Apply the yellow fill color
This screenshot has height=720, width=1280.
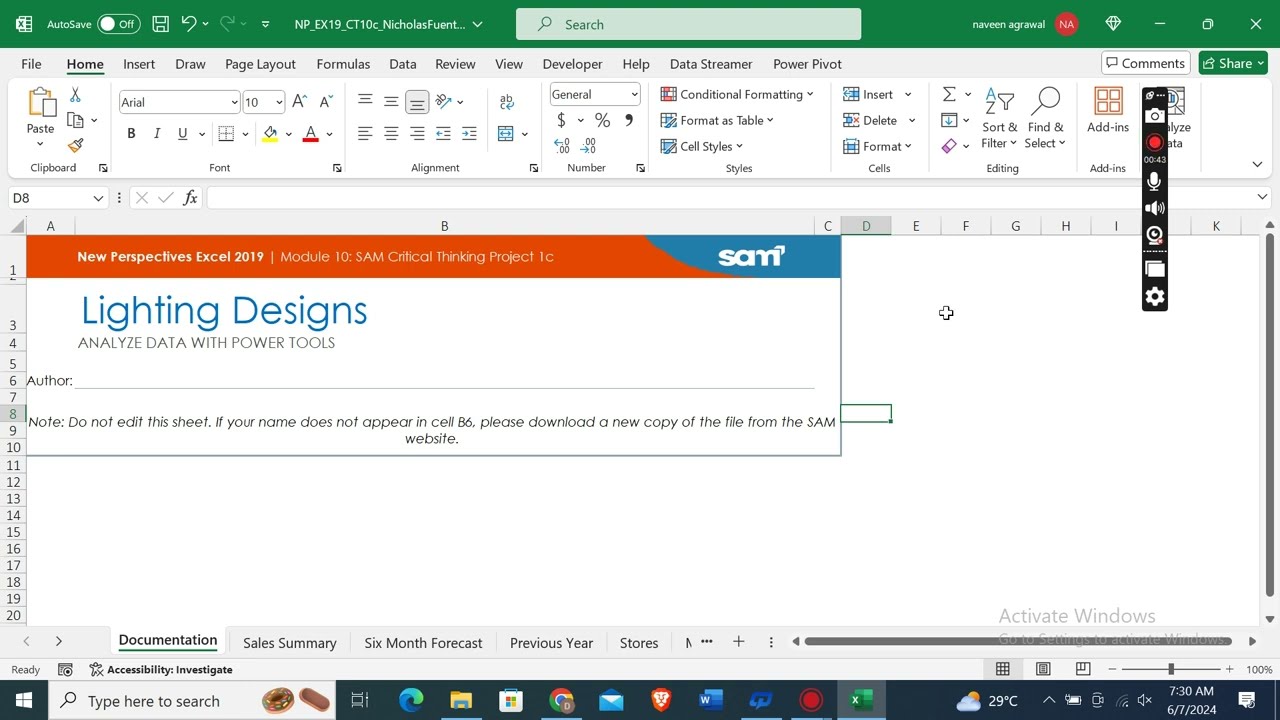[x=270, y=133]
